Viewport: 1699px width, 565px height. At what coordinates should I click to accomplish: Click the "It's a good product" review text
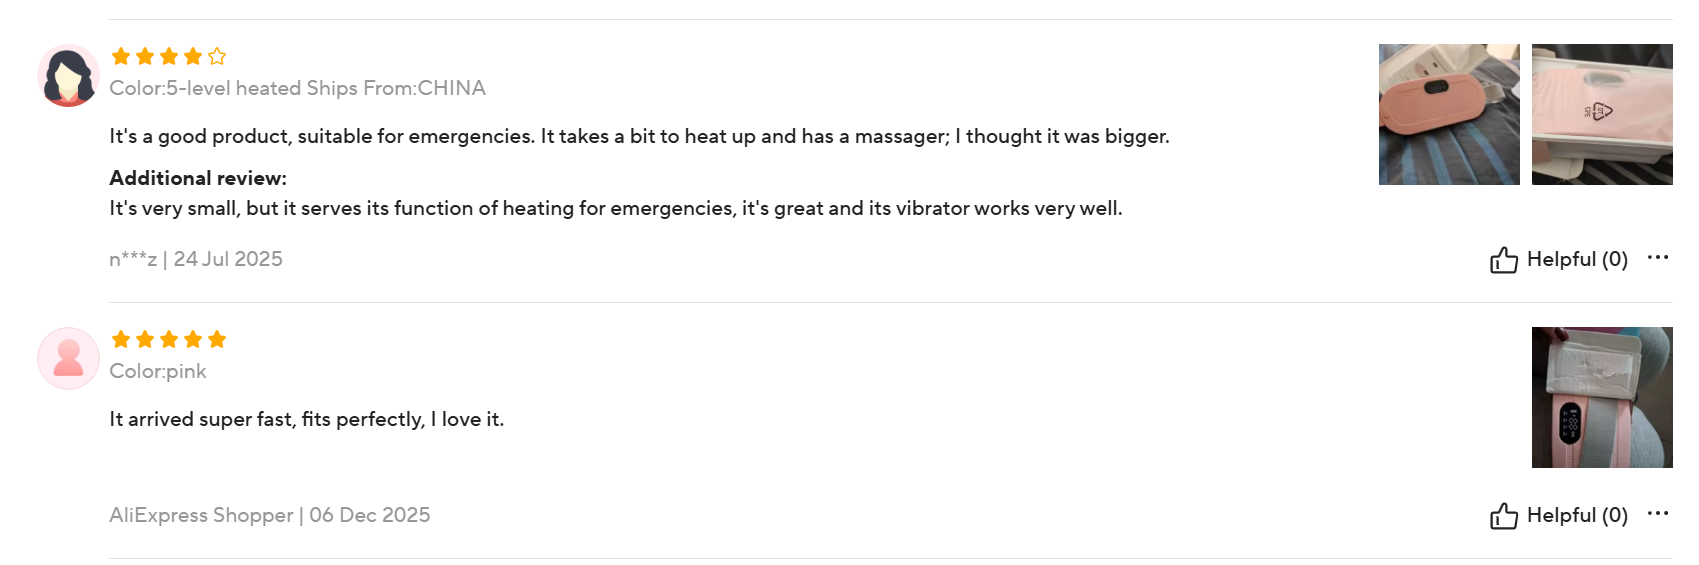pos(639,136)
